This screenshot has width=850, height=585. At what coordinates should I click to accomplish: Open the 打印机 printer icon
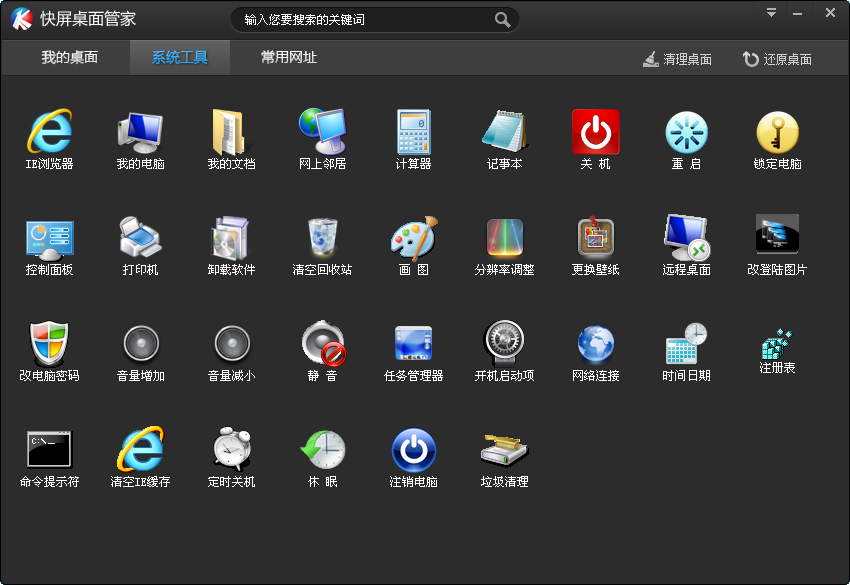(140, 237)
